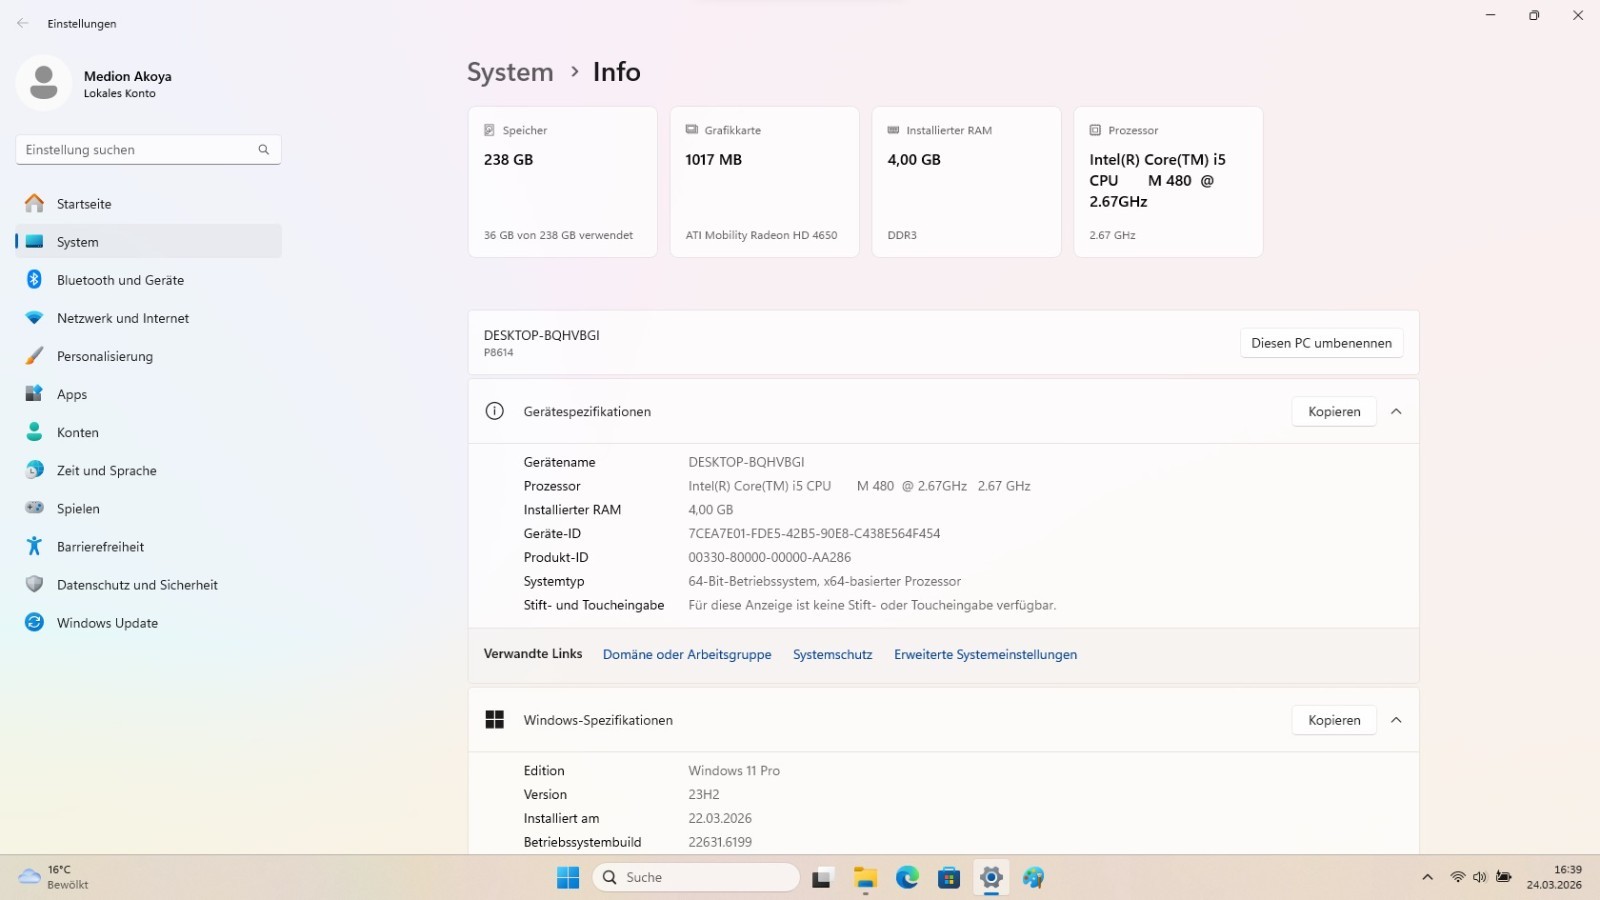1600x900 pixels.
Task: Open the System settings category
Action: coord(149,242)
